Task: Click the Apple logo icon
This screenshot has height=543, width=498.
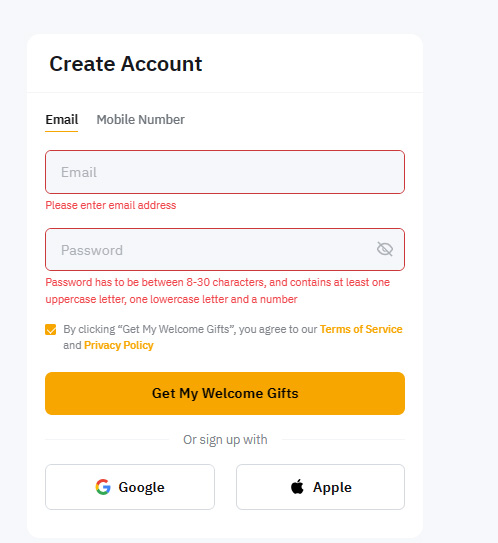Action: (x=297, y=487)
